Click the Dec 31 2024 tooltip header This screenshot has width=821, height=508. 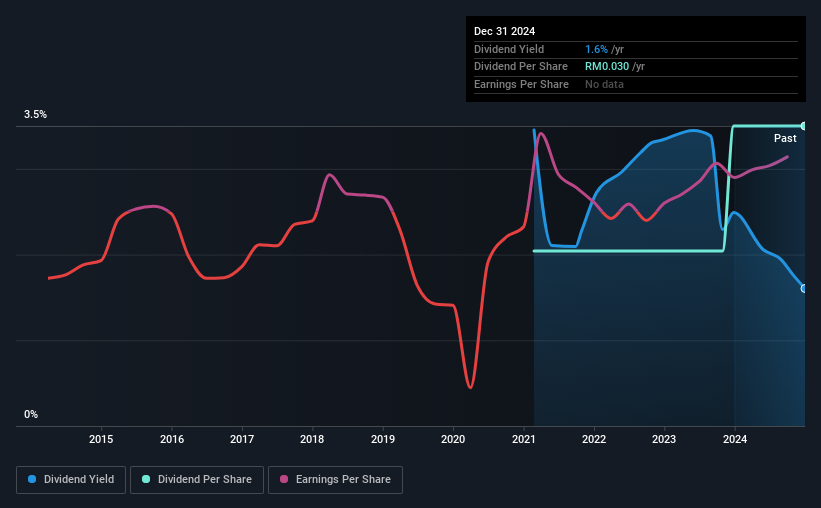click(x=504, y=31)
